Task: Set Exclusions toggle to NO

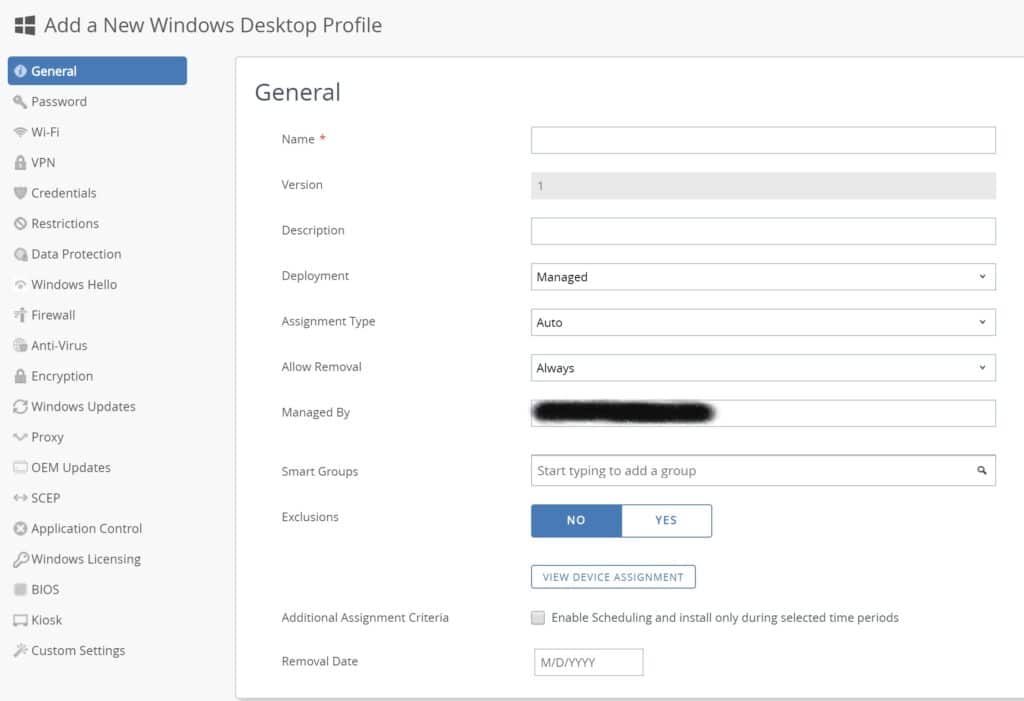Action: (x=576, y=520)
